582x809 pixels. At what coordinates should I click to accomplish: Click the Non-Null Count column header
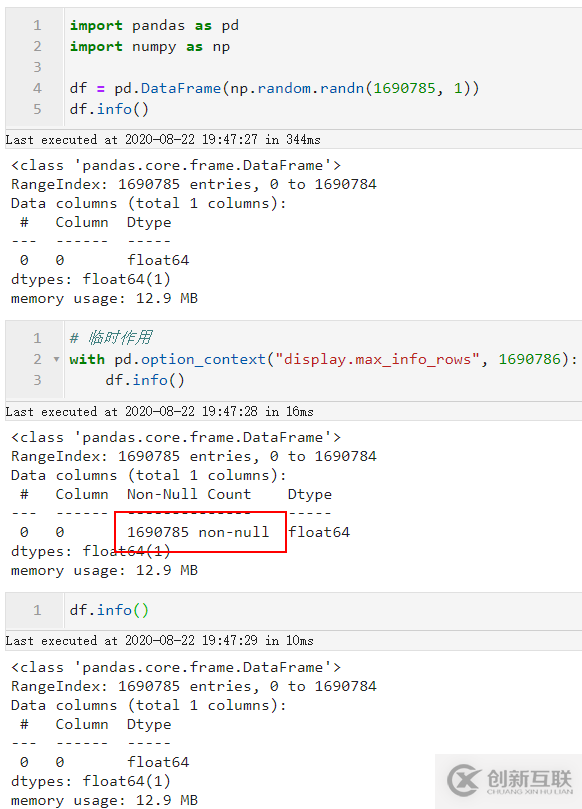pos(189,494)
